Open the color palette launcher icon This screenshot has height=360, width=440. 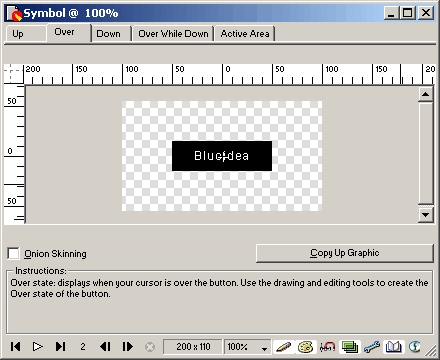click(305, 347)
